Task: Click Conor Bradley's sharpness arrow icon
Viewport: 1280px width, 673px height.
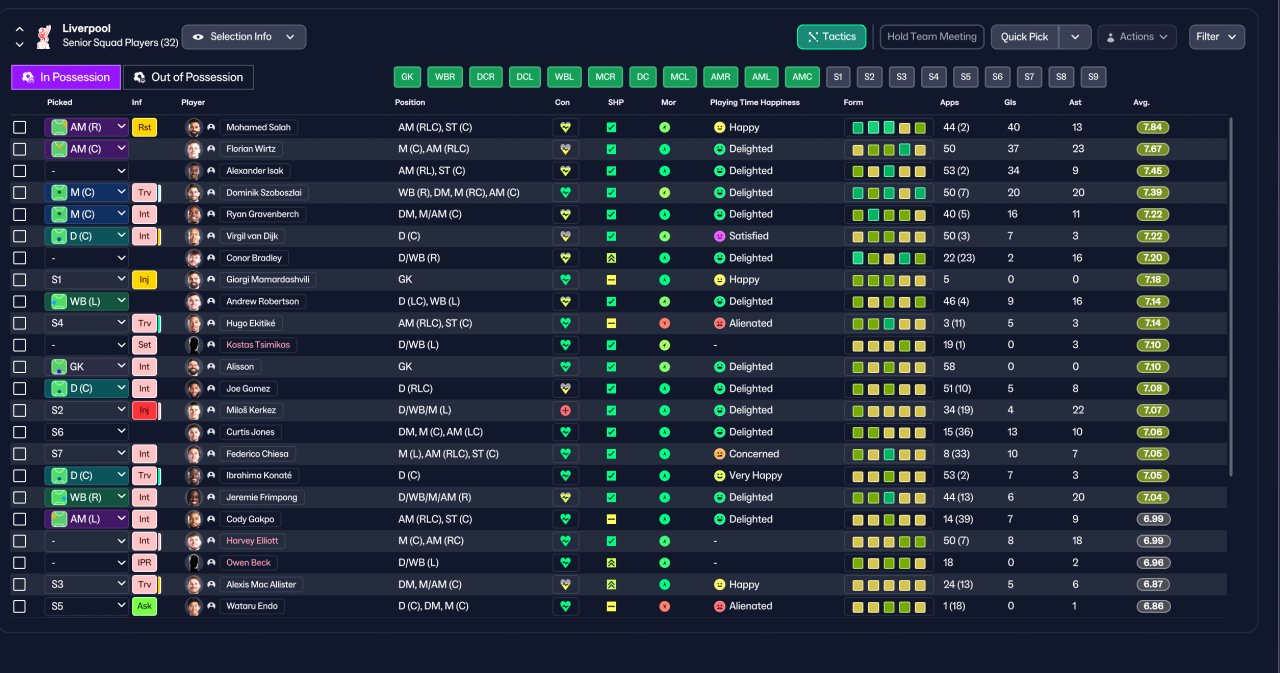Action: tap(611, 258)
